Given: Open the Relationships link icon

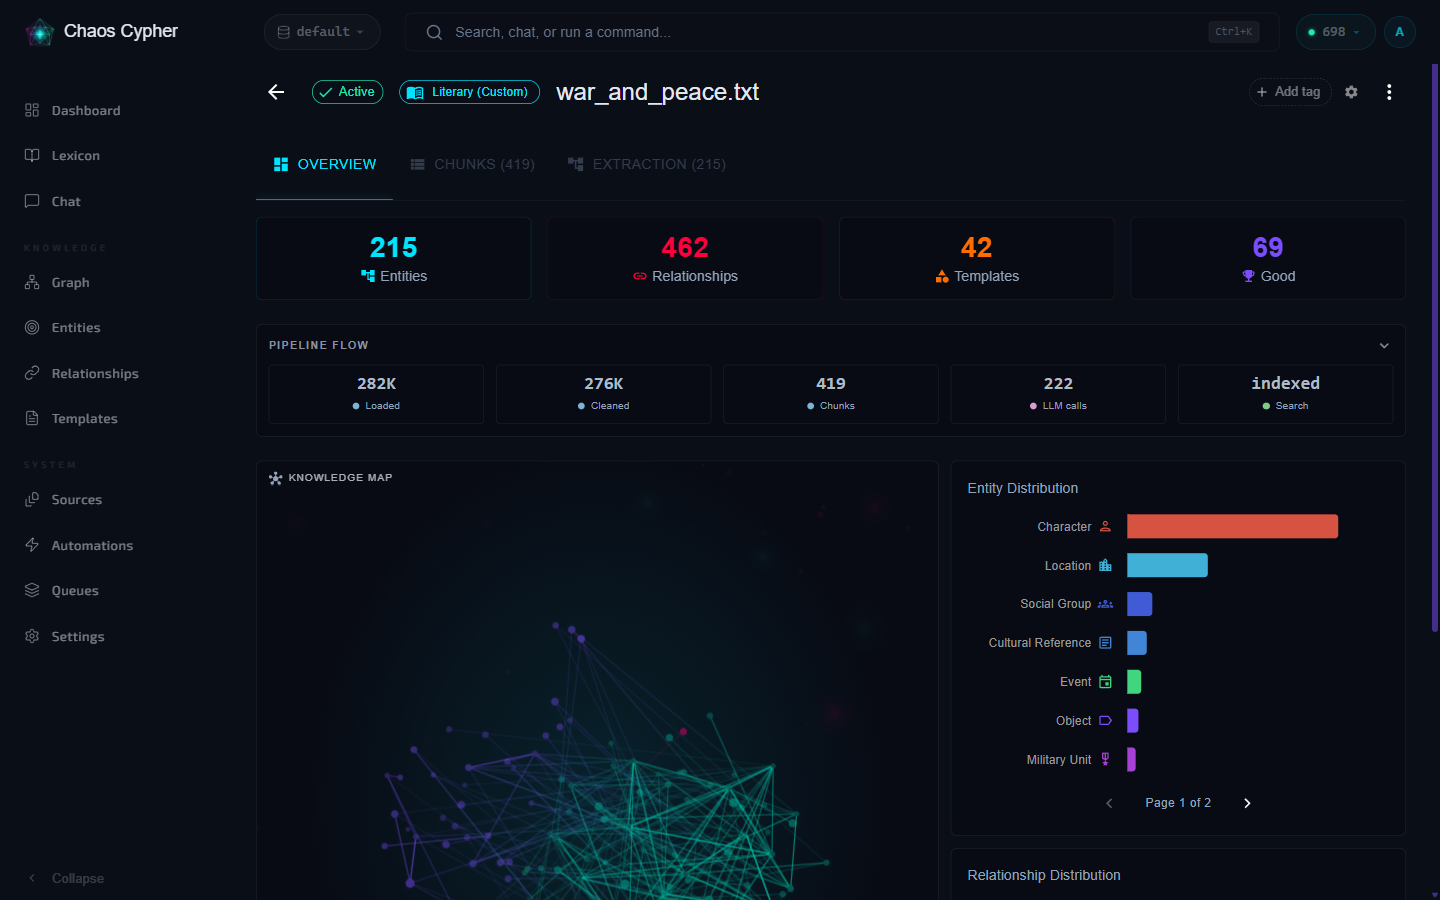Looking at the screenshot, I should click(x=32, y=373).
